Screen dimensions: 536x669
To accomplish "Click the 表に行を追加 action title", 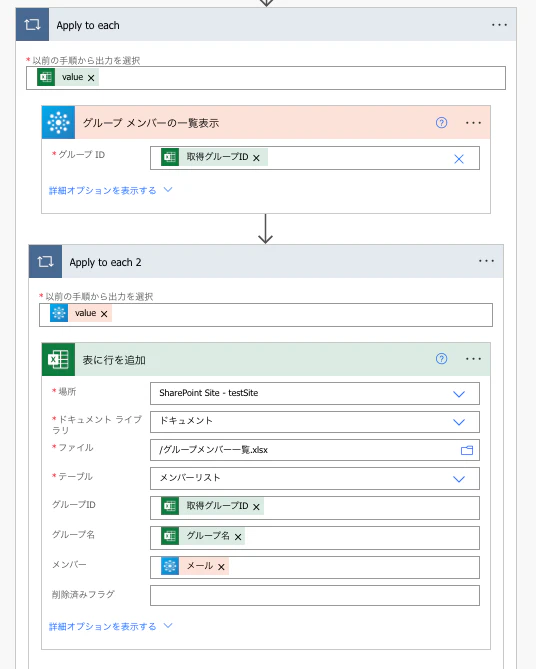I will pyautogui.click(x=114, y=360).
